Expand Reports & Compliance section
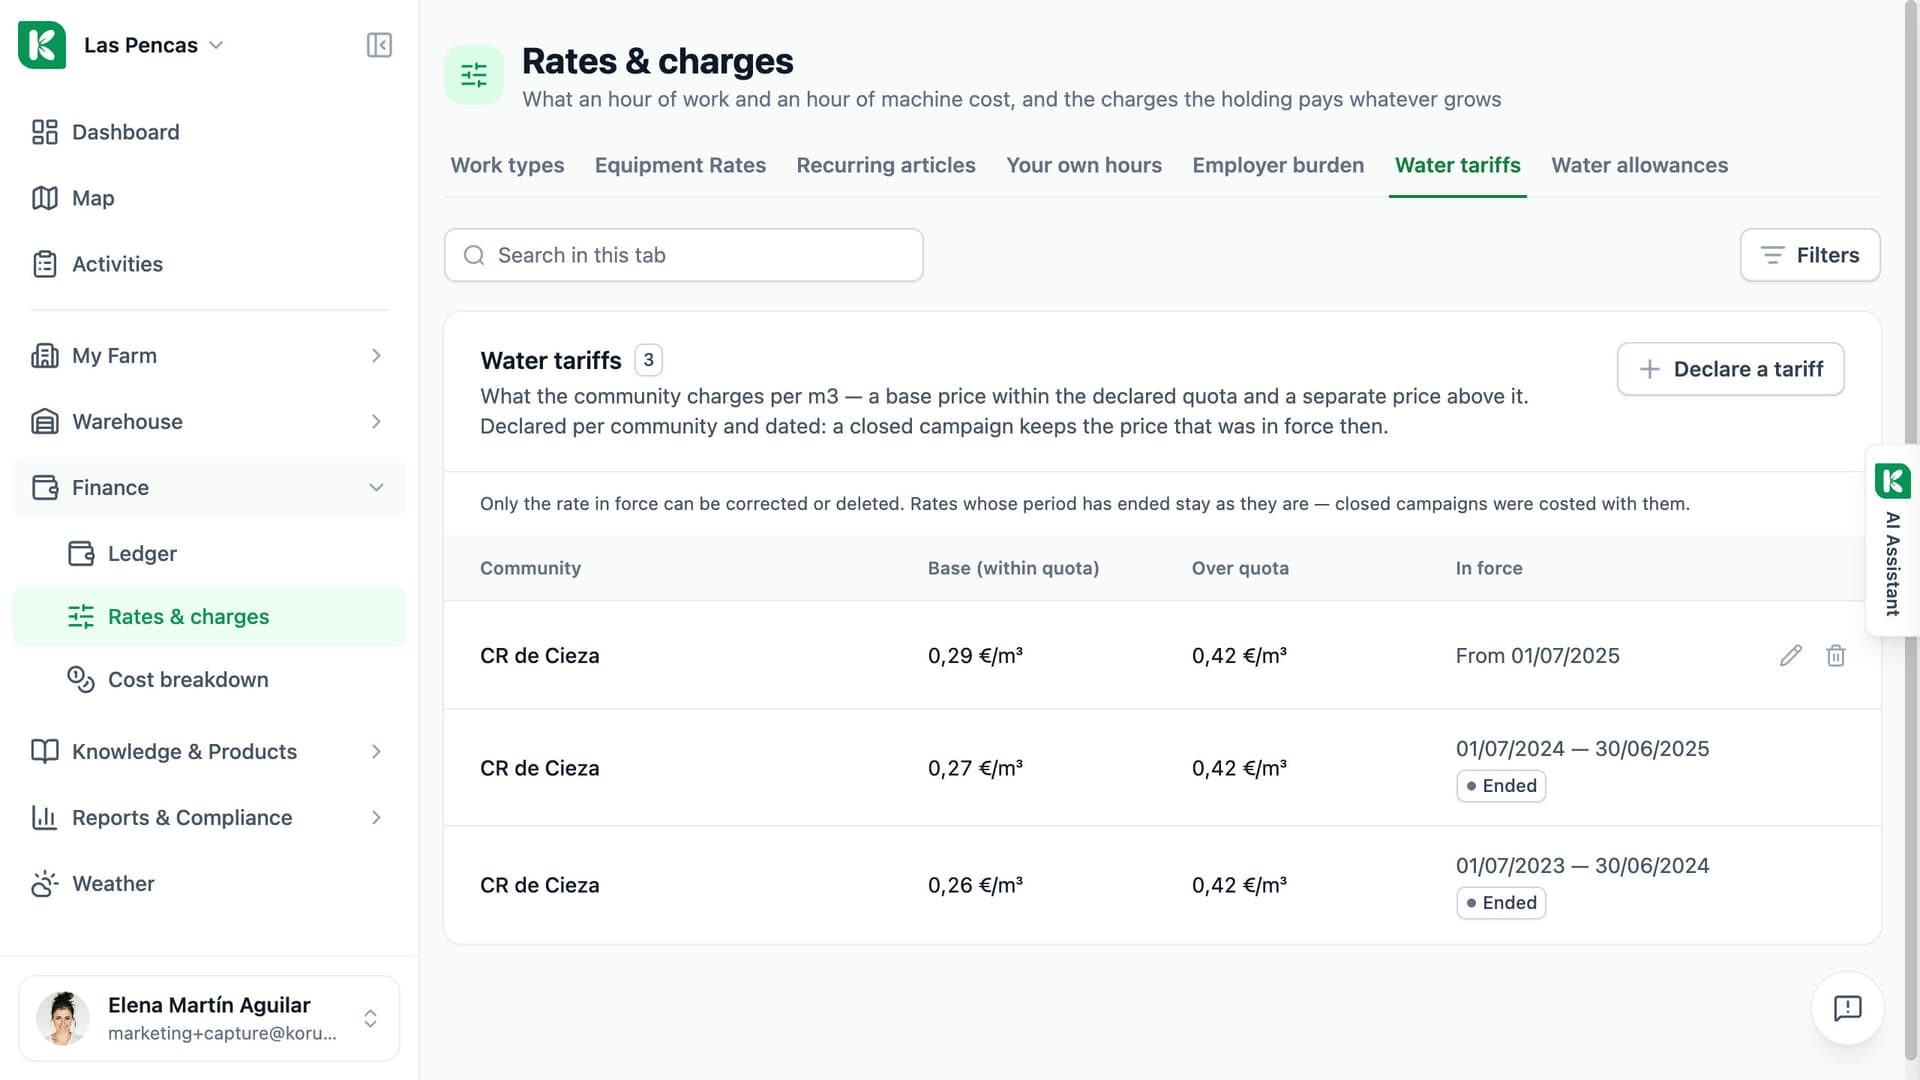Image resolution: width=1920 pixels, height=1080 pixels. 209,818
